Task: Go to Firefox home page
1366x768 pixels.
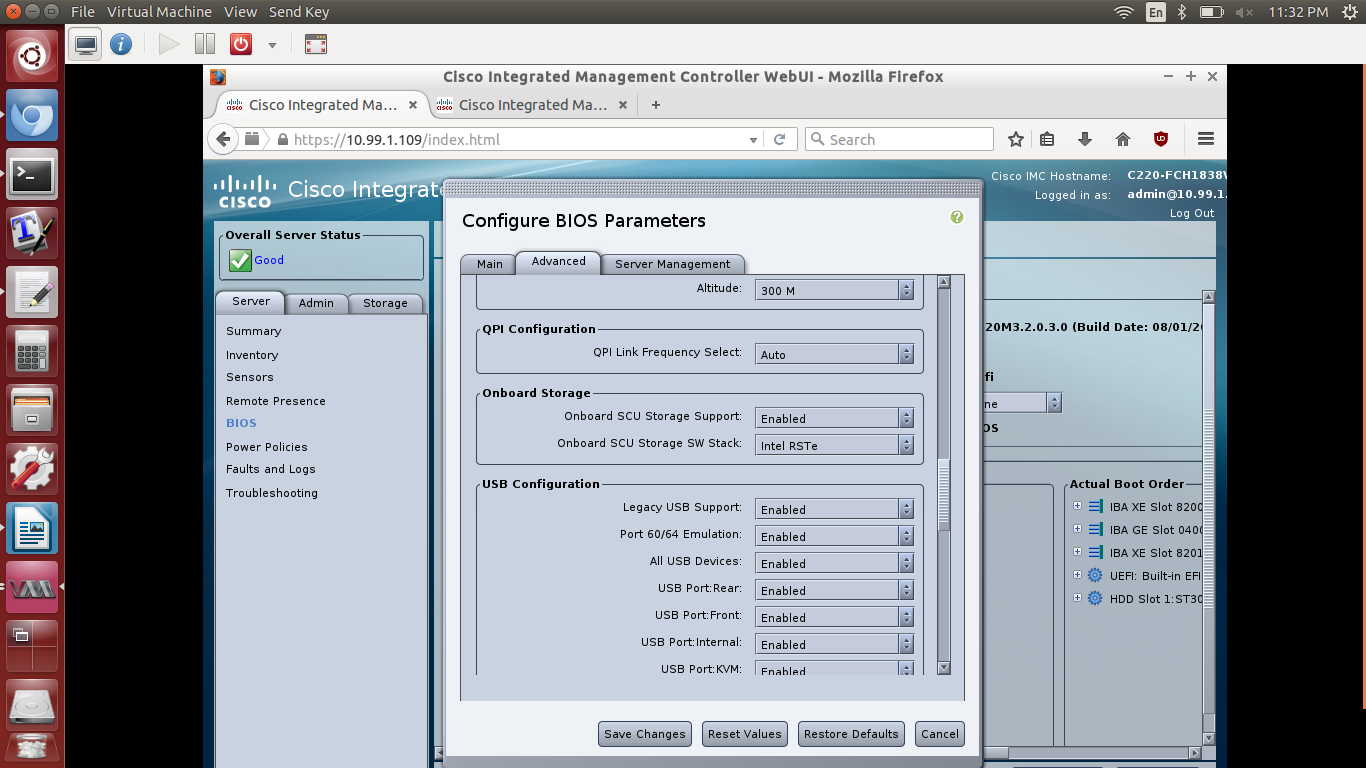Action: tap(1122, 139)
